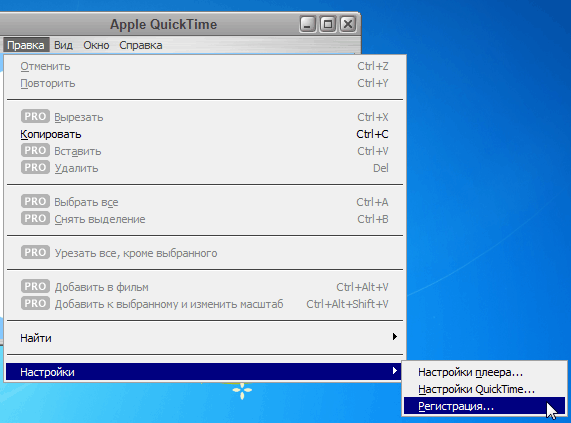
Task: Minimize the Apple QuickTime window
Action: (x=308, y=24)
